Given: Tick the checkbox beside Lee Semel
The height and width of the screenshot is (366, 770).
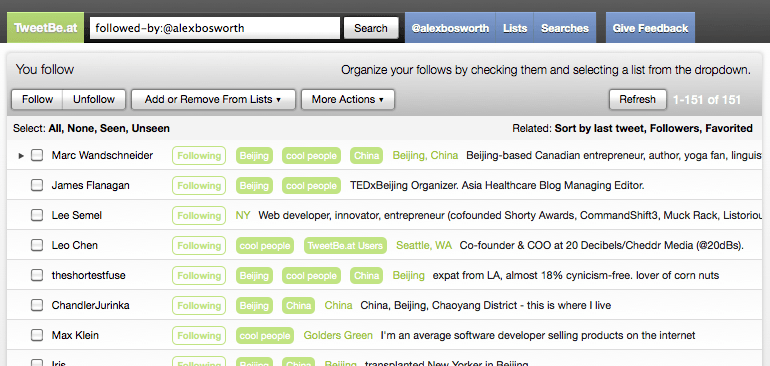Looking at the screenshot, I should coord(37,216).
